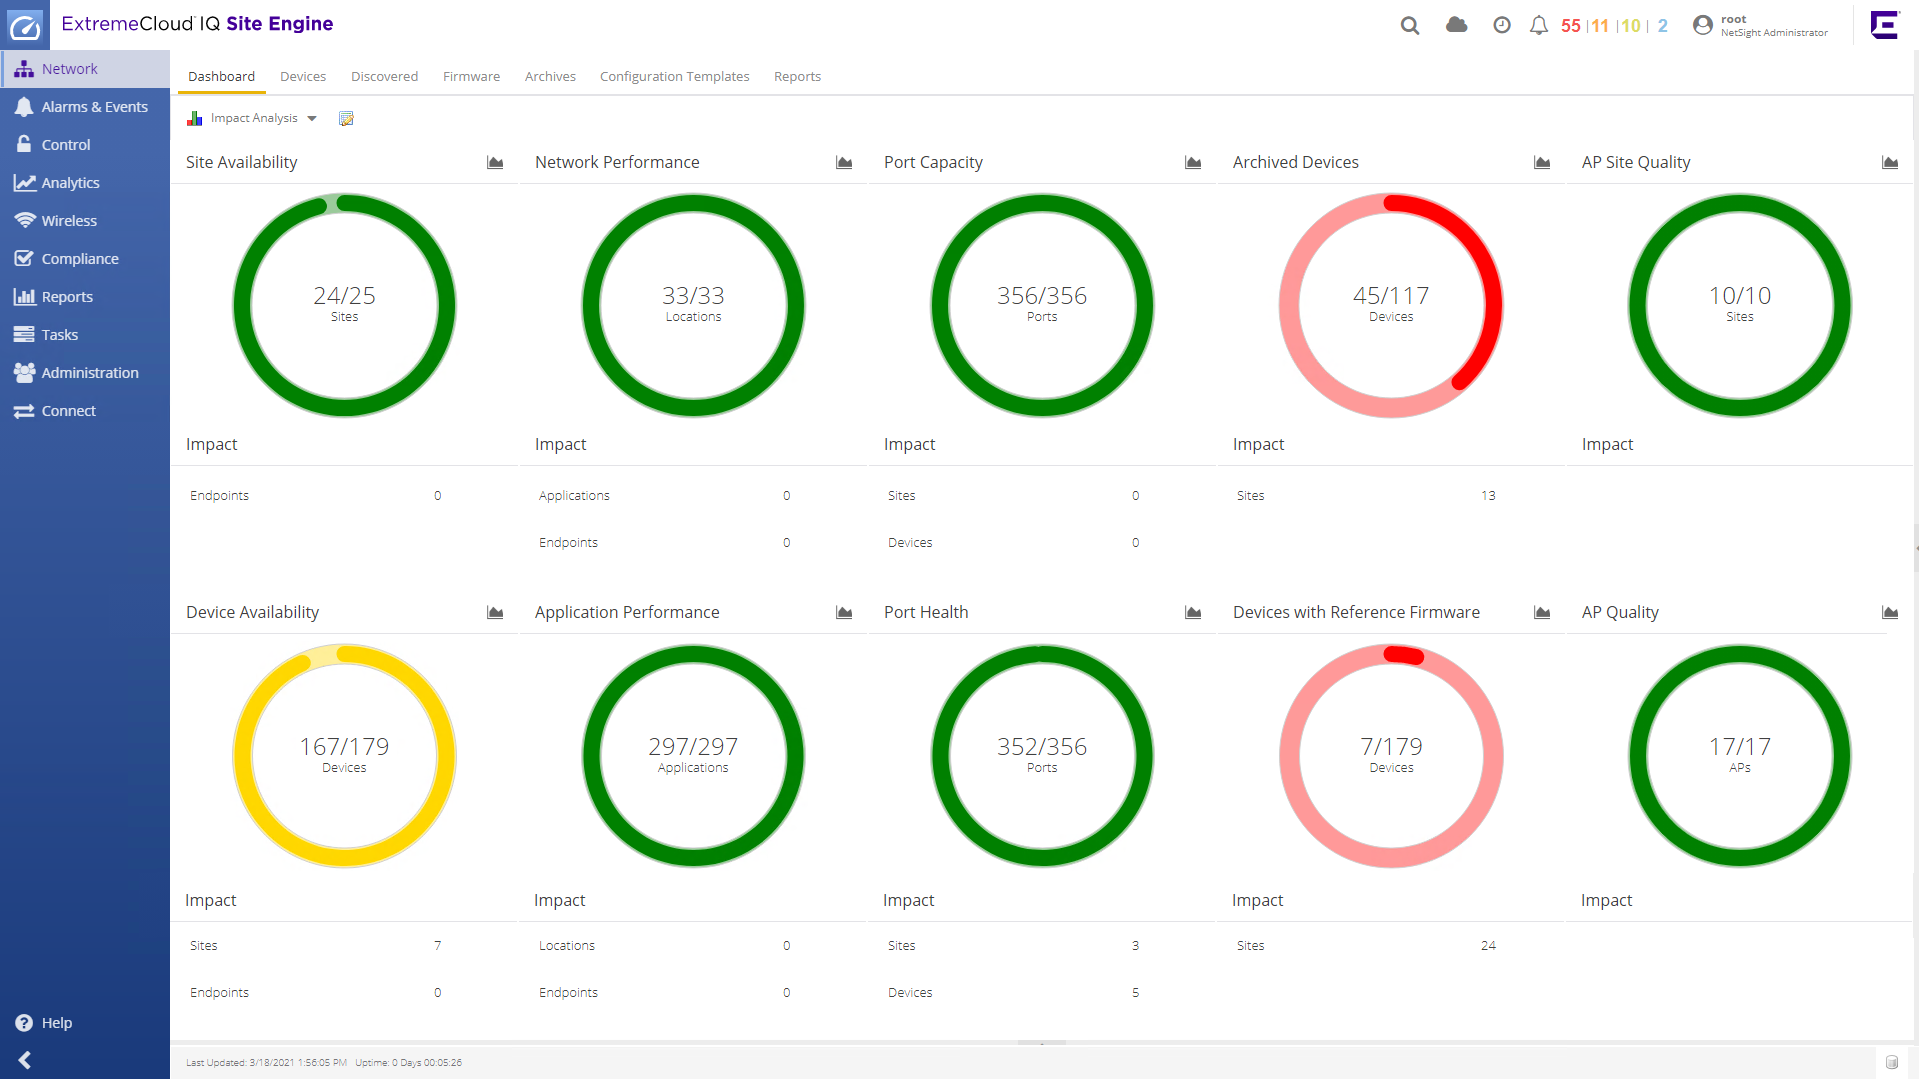Open AP Quality chart icon
Screen dimensions: 1919x1079
click(x=1890, y=612)
